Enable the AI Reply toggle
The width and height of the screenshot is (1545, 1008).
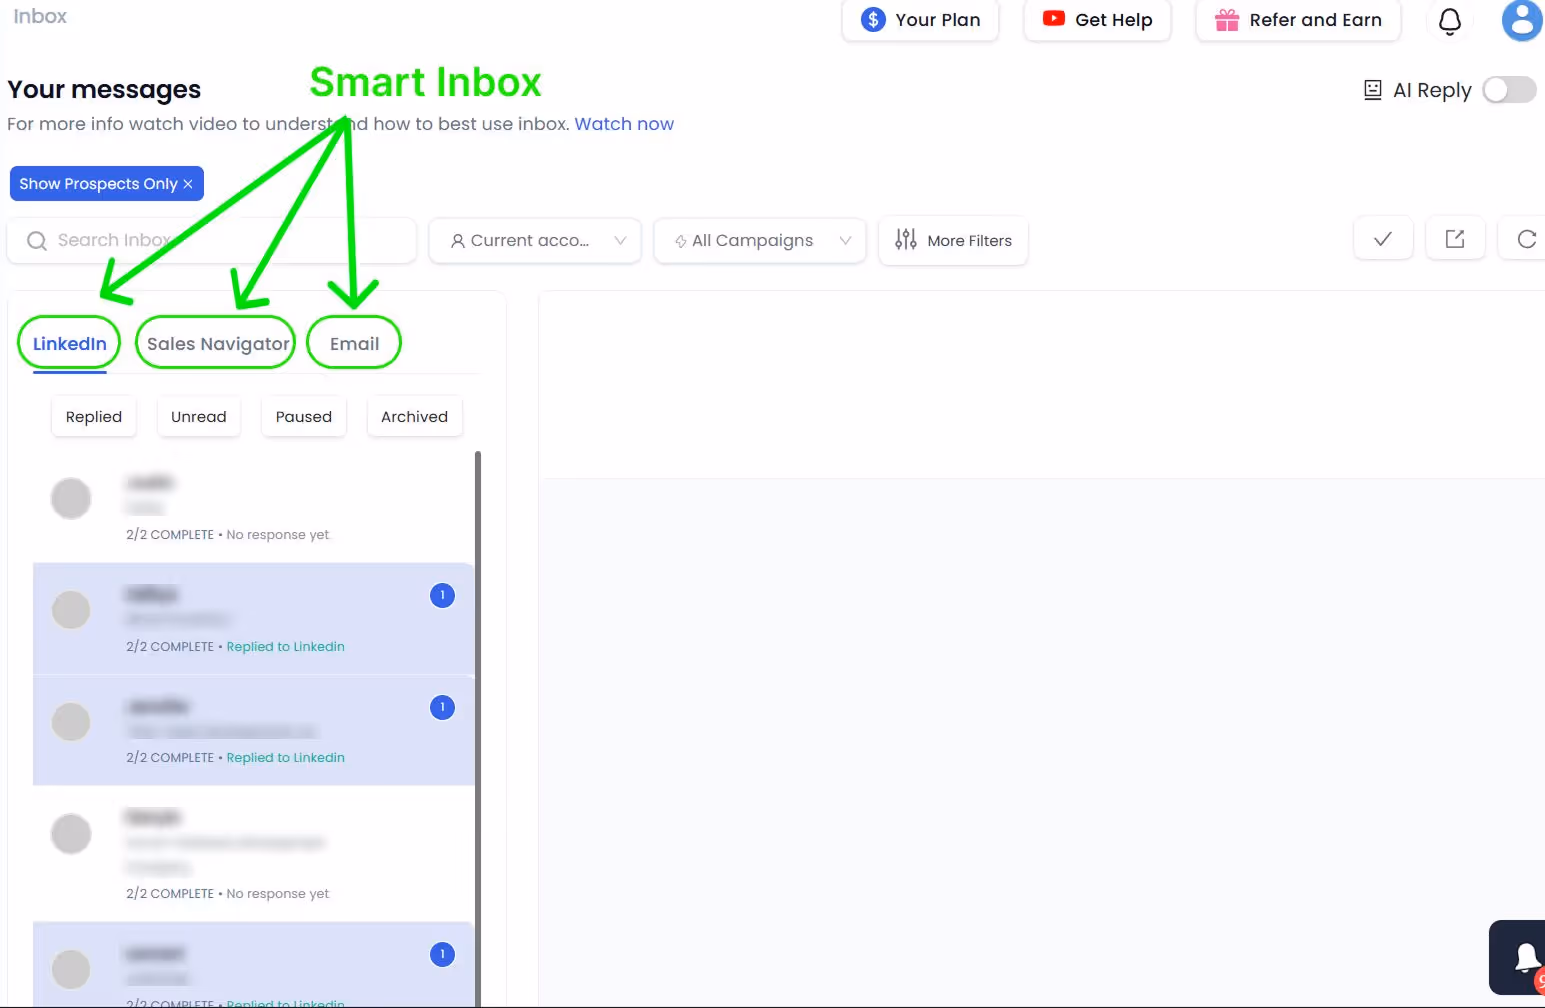point(1509,89)
